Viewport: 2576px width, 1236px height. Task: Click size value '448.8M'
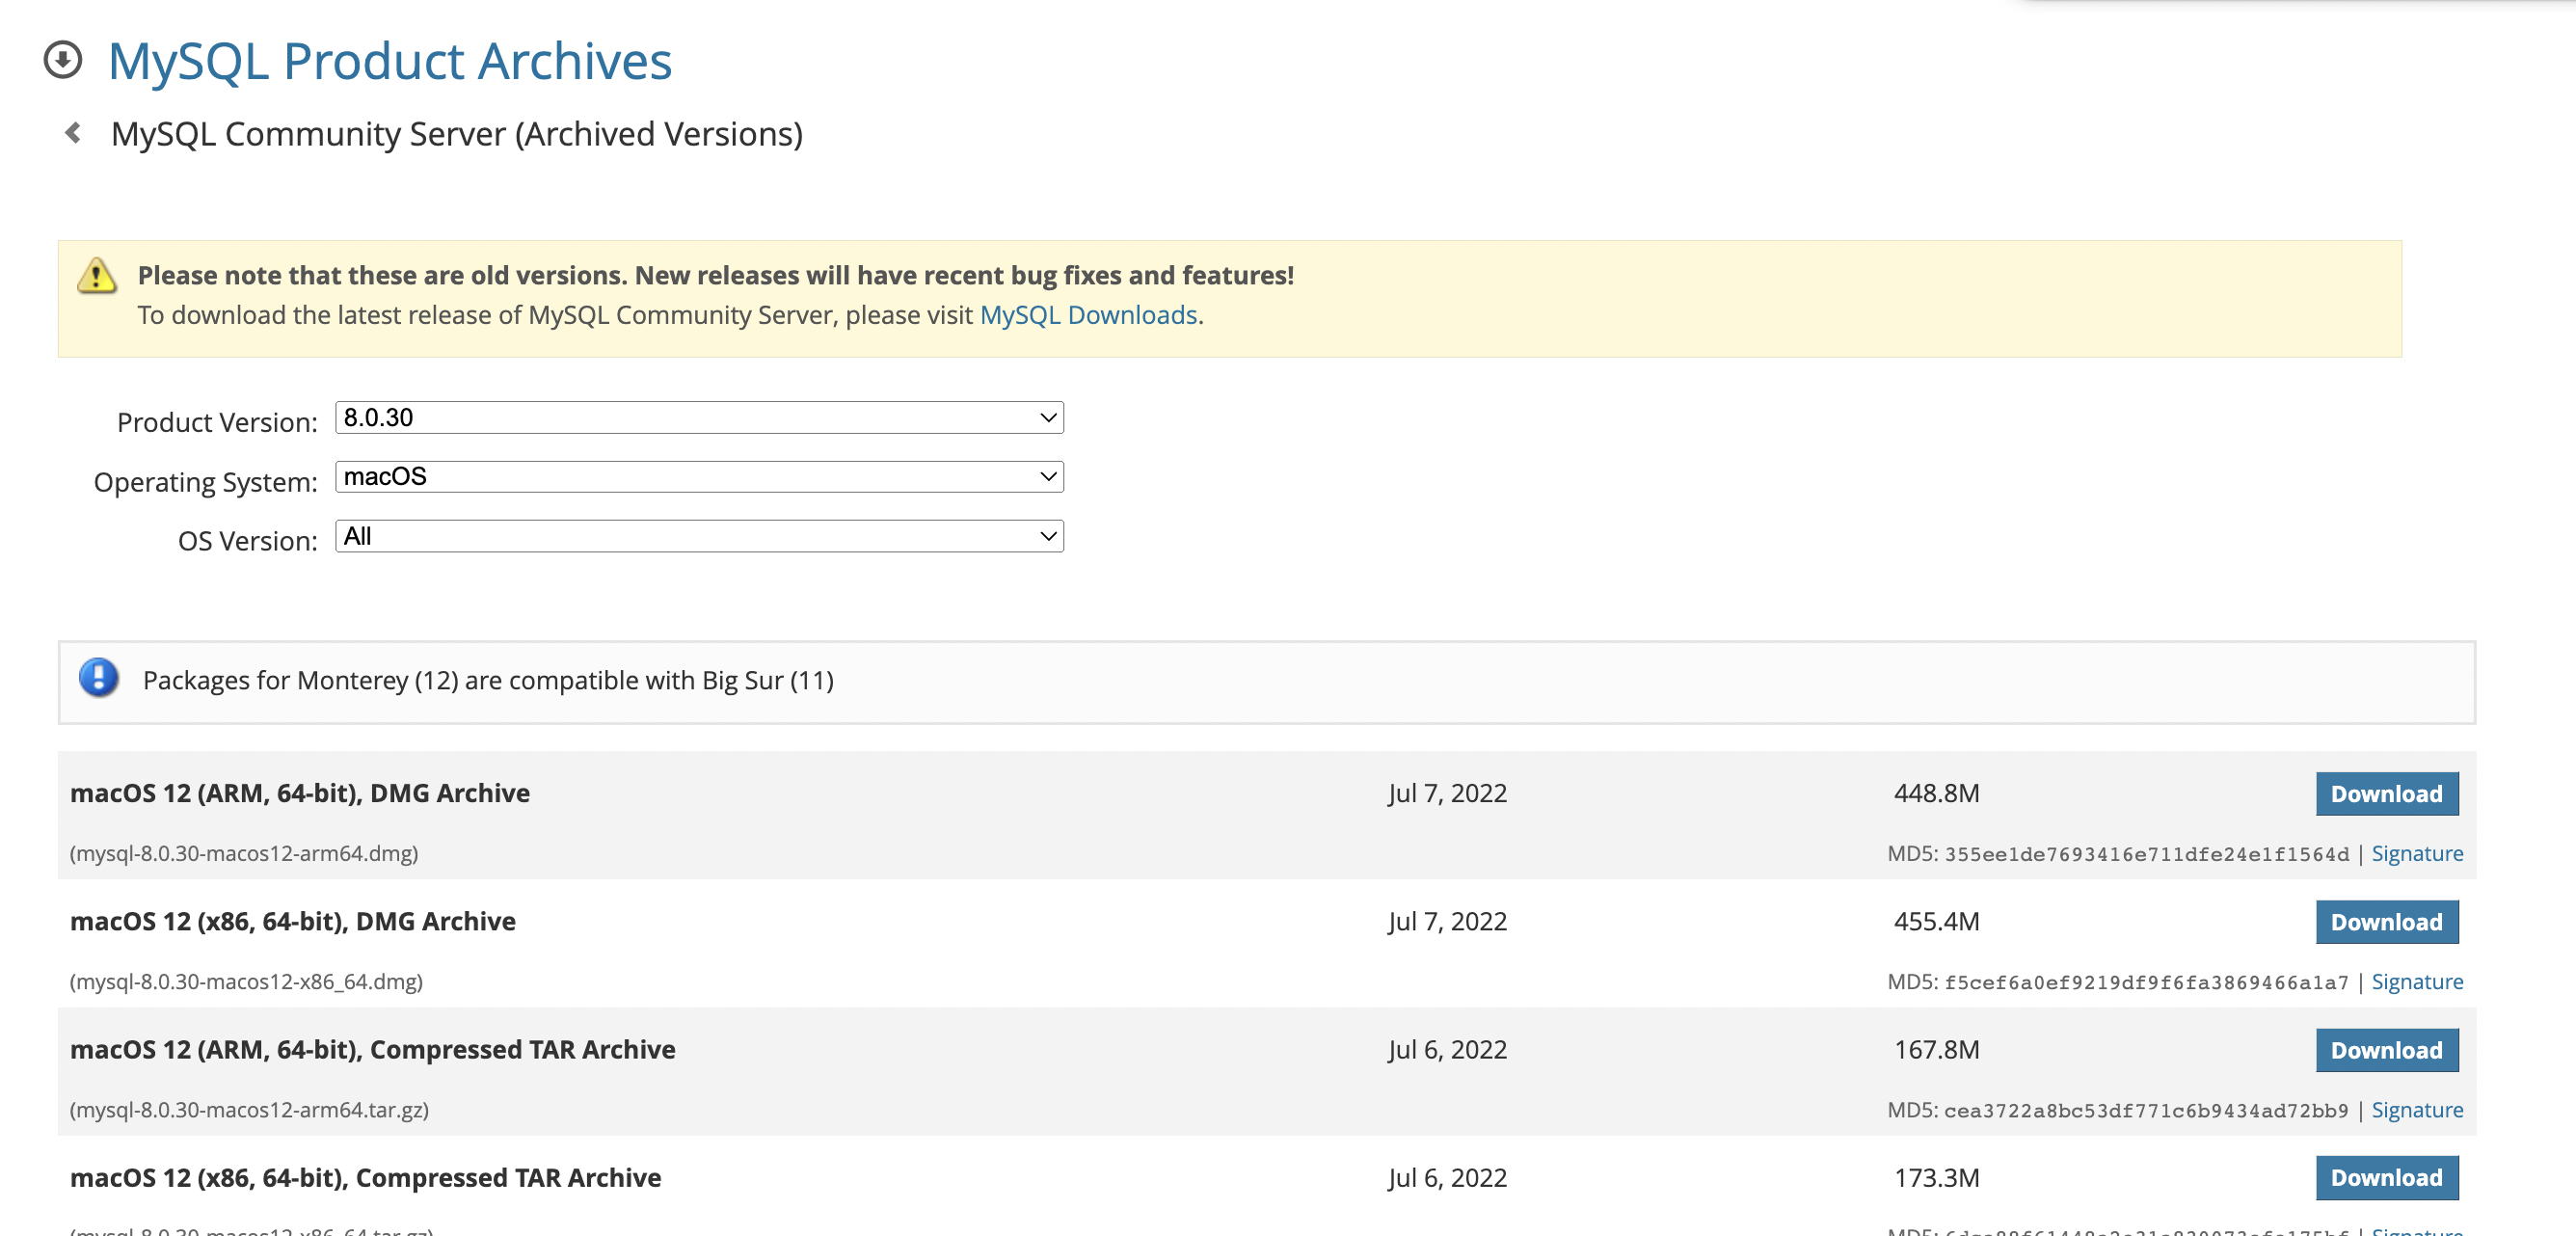(x=1937, y=793)
